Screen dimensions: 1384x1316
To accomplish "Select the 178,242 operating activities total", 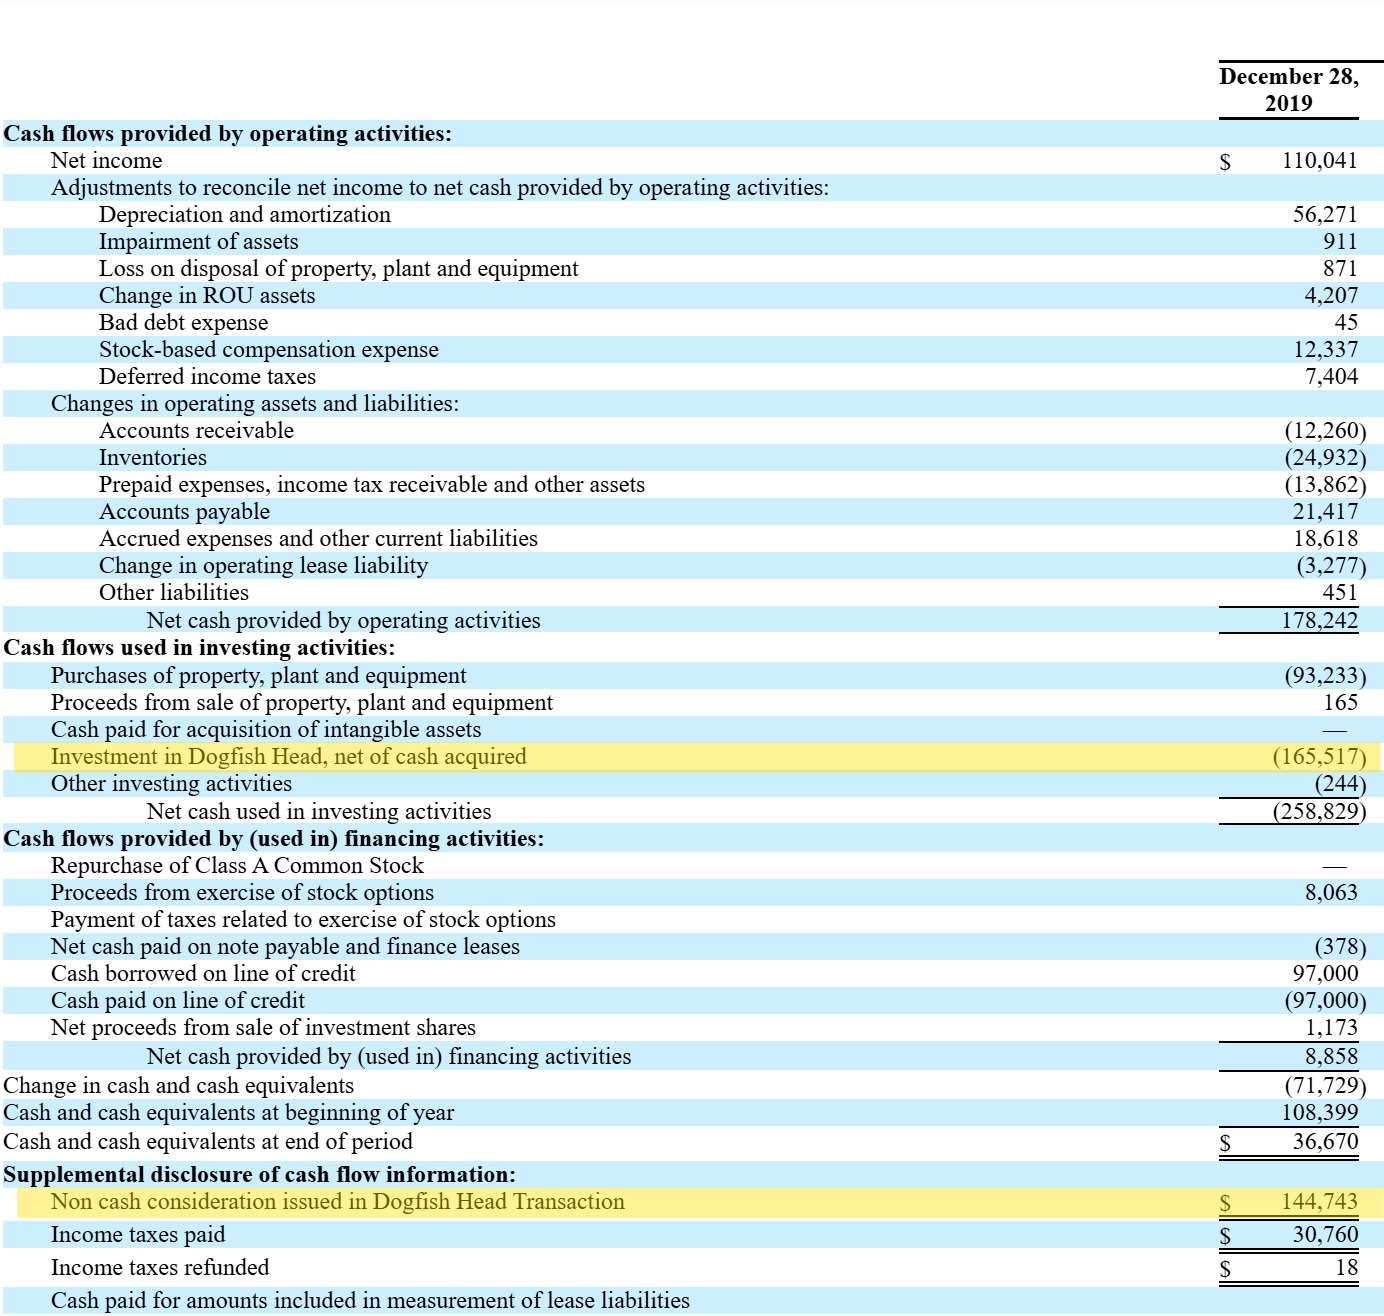I will pyautogui.click(x=1320, y=621).
